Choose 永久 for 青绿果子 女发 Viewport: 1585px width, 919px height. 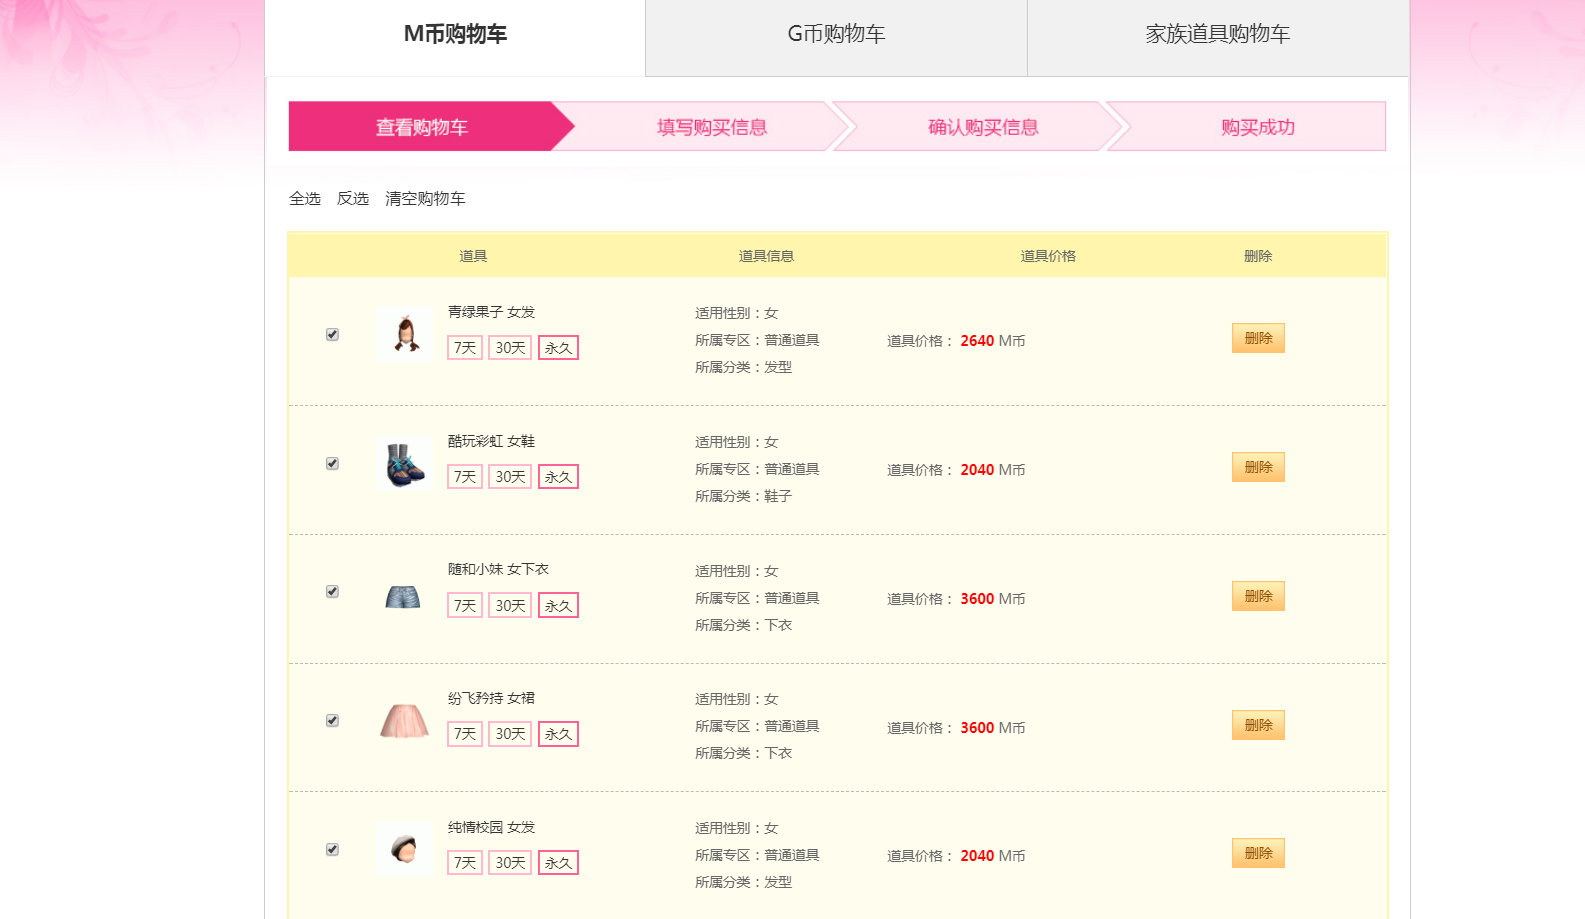click(558, 348)
